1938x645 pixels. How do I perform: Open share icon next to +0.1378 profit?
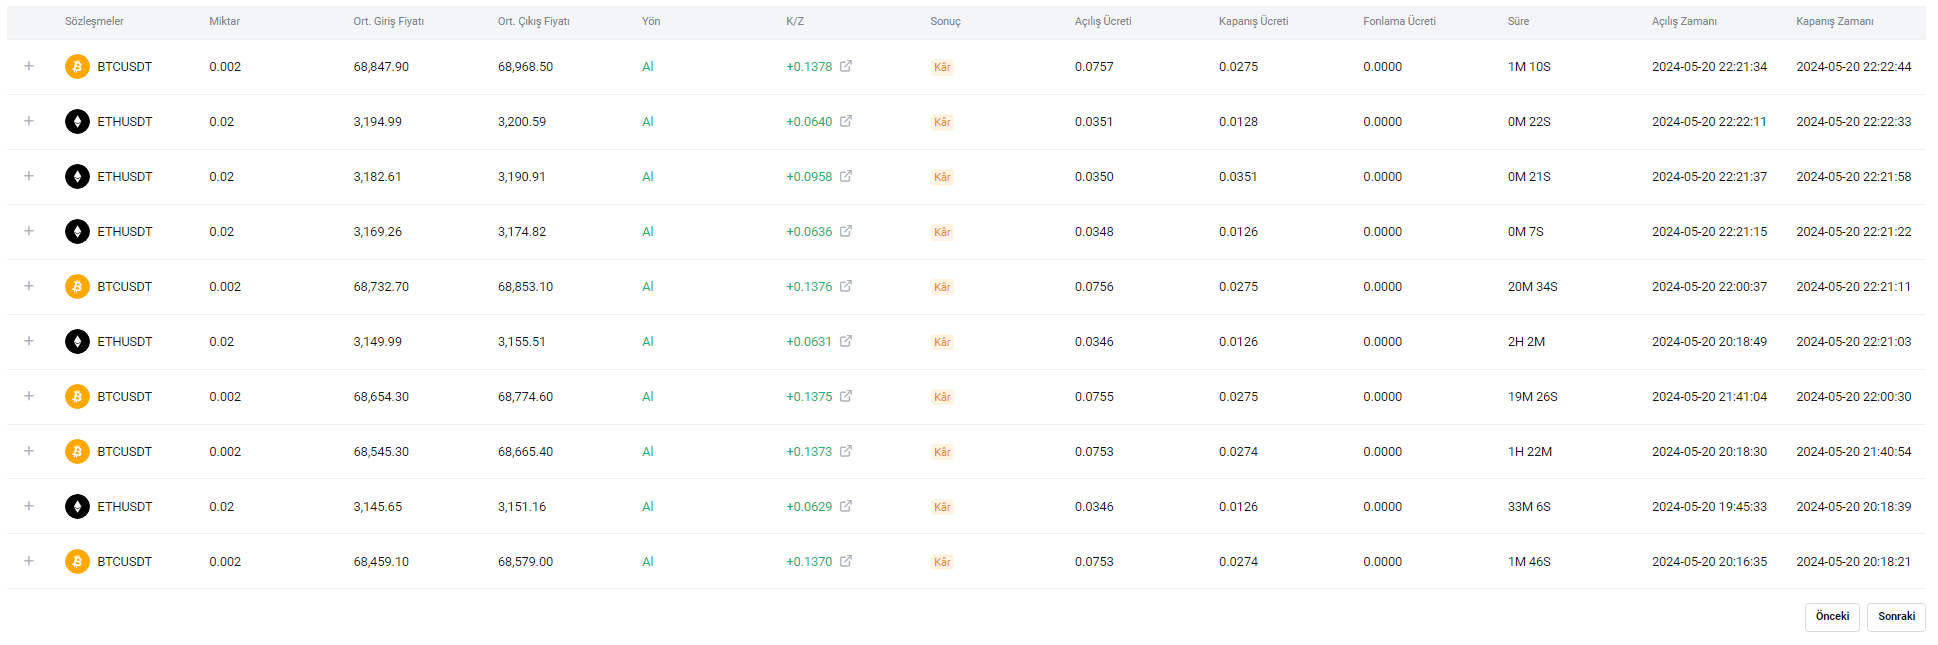(x=846, y=66)
